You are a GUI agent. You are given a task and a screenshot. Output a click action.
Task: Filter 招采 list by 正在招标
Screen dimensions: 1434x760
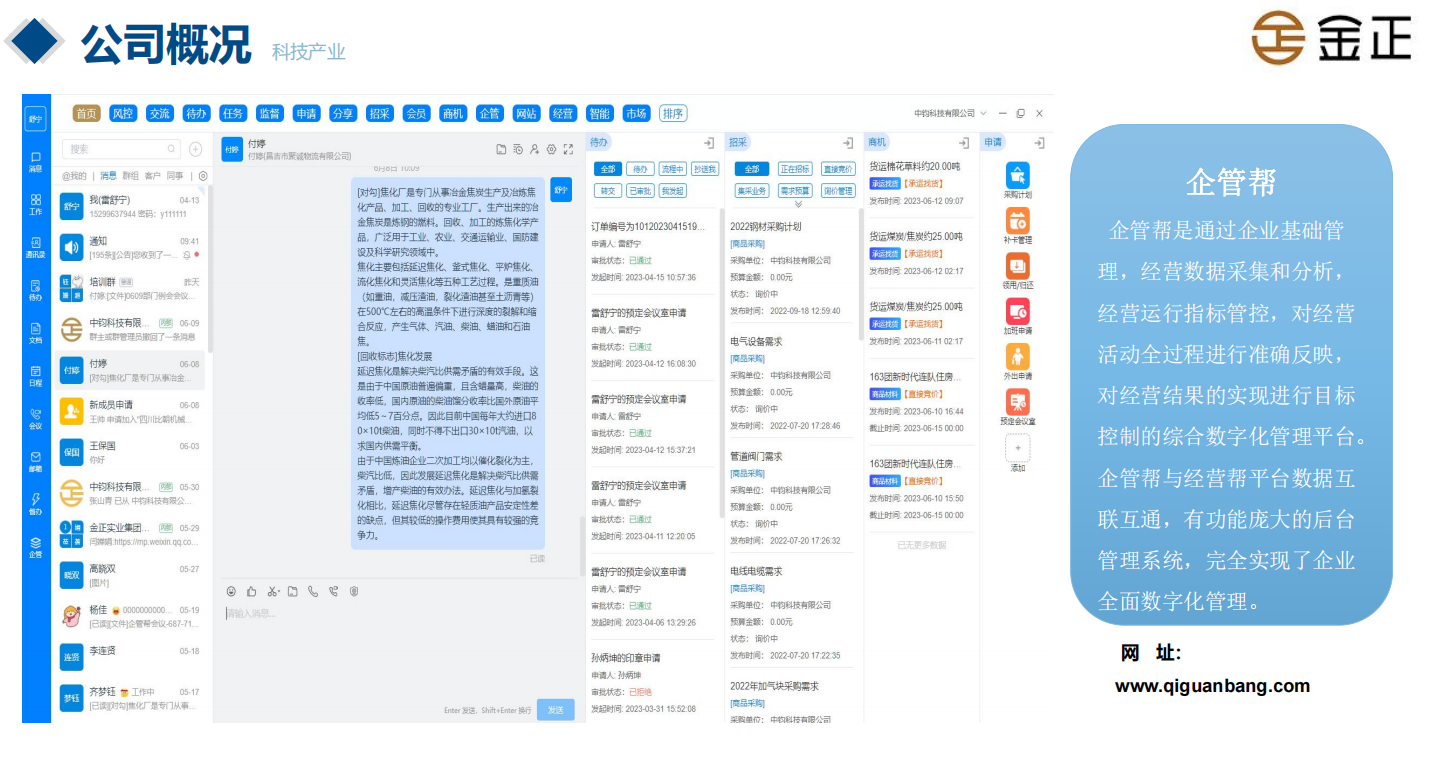(796, 169)
